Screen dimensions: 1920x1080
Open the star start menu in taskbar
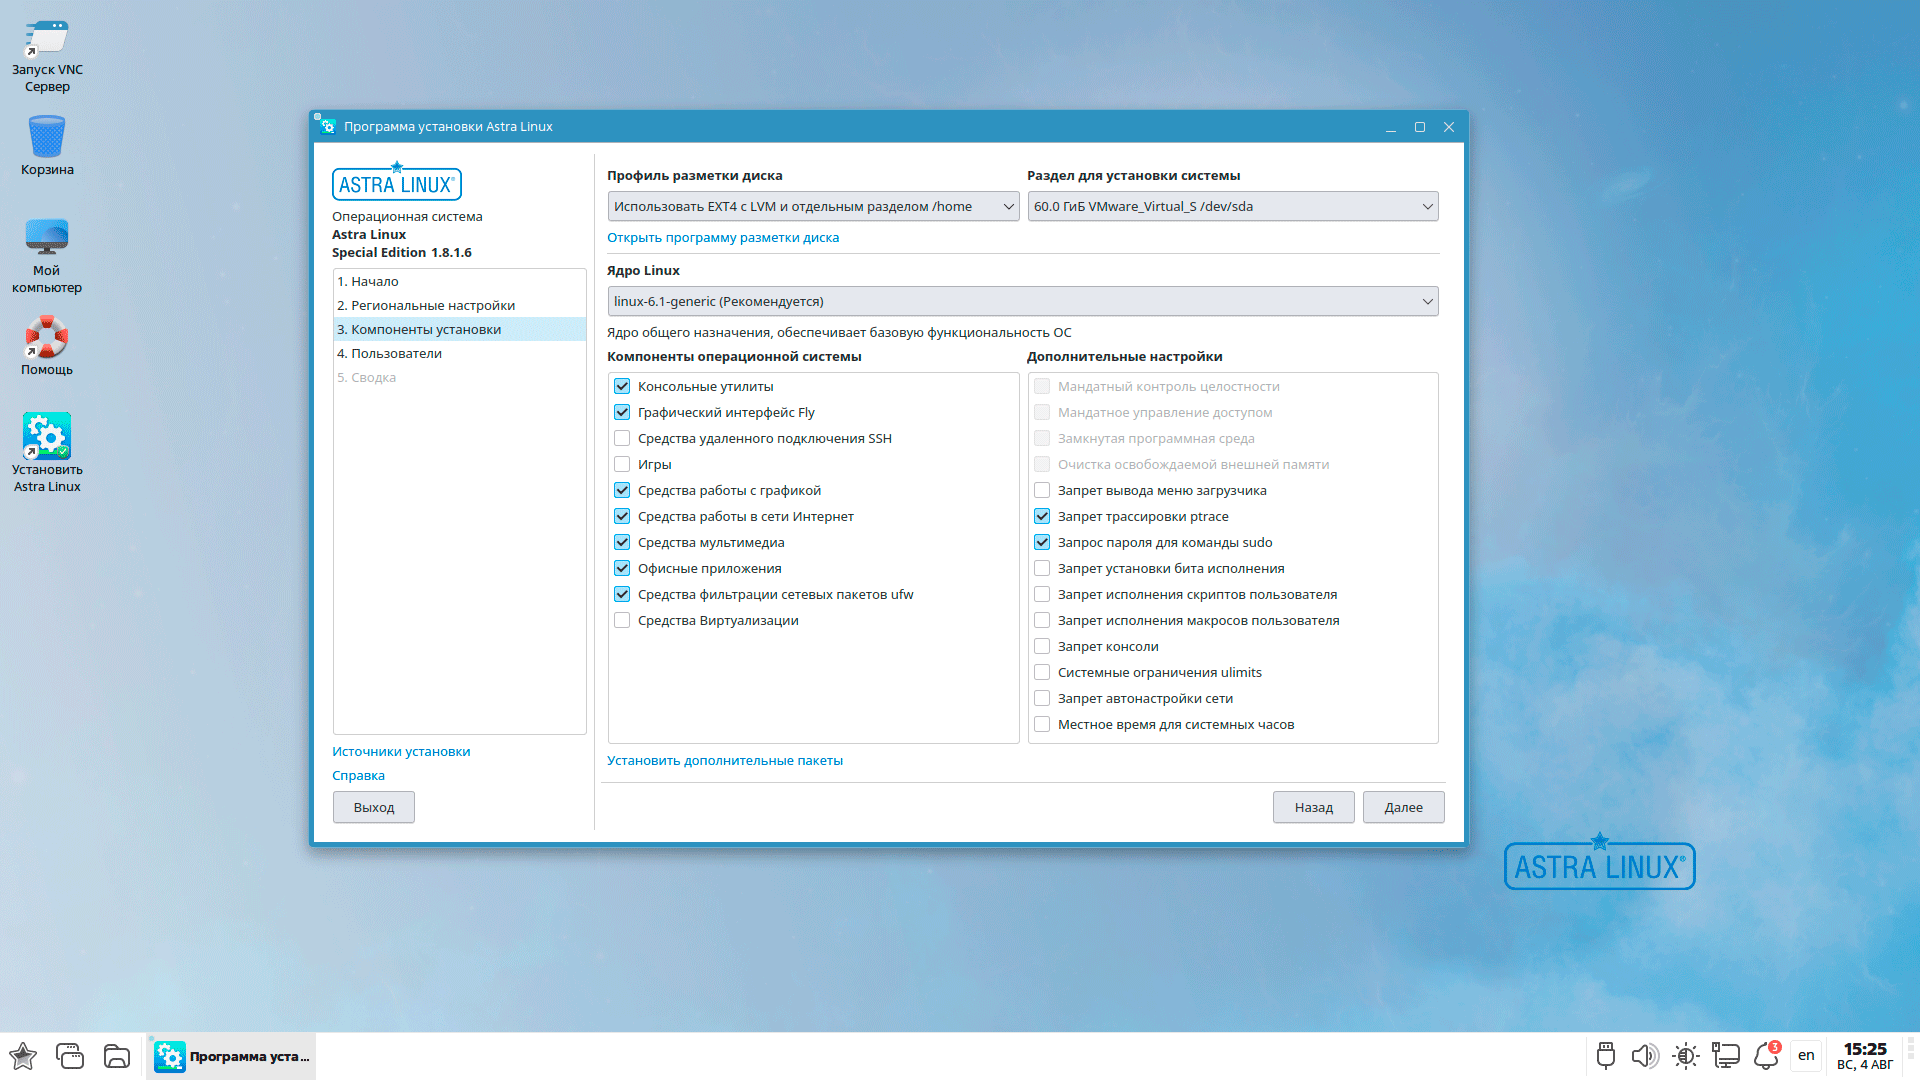point(23,1056)
